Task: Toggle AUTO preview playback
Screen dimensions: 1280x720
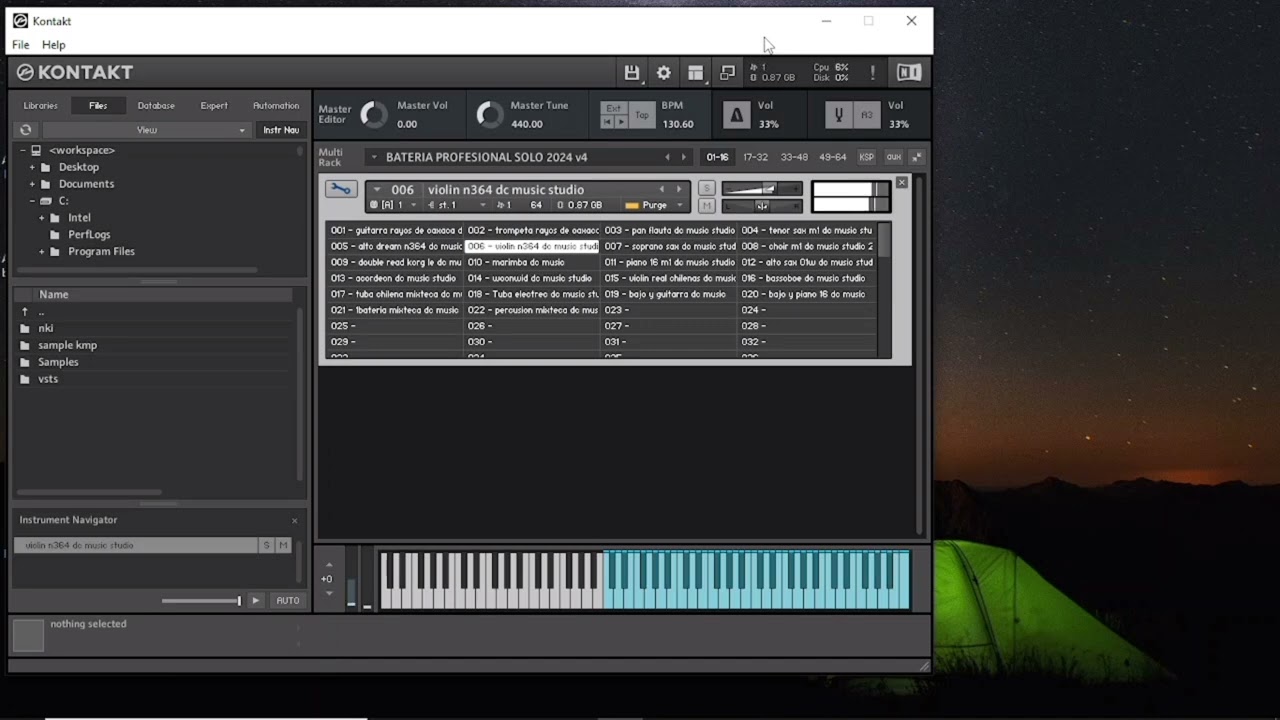Action: point(287,600)
